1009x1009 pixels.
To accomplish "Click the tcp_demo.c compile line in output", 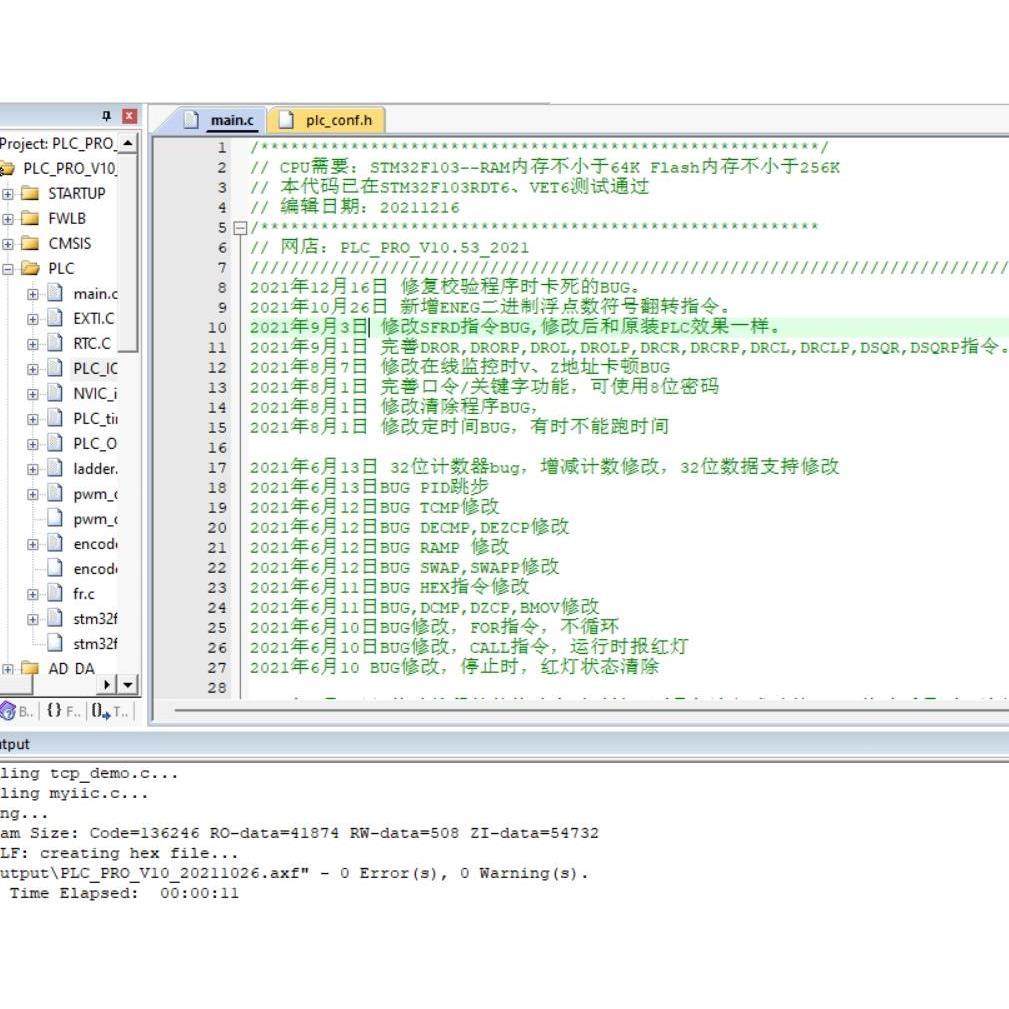I will click(x=89, y=773).
